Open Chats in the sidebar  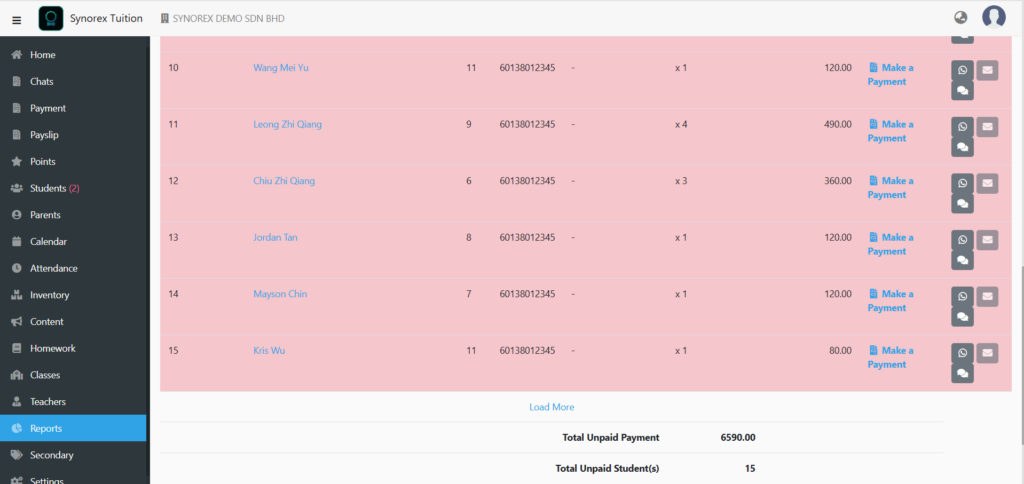click(73, 82)
